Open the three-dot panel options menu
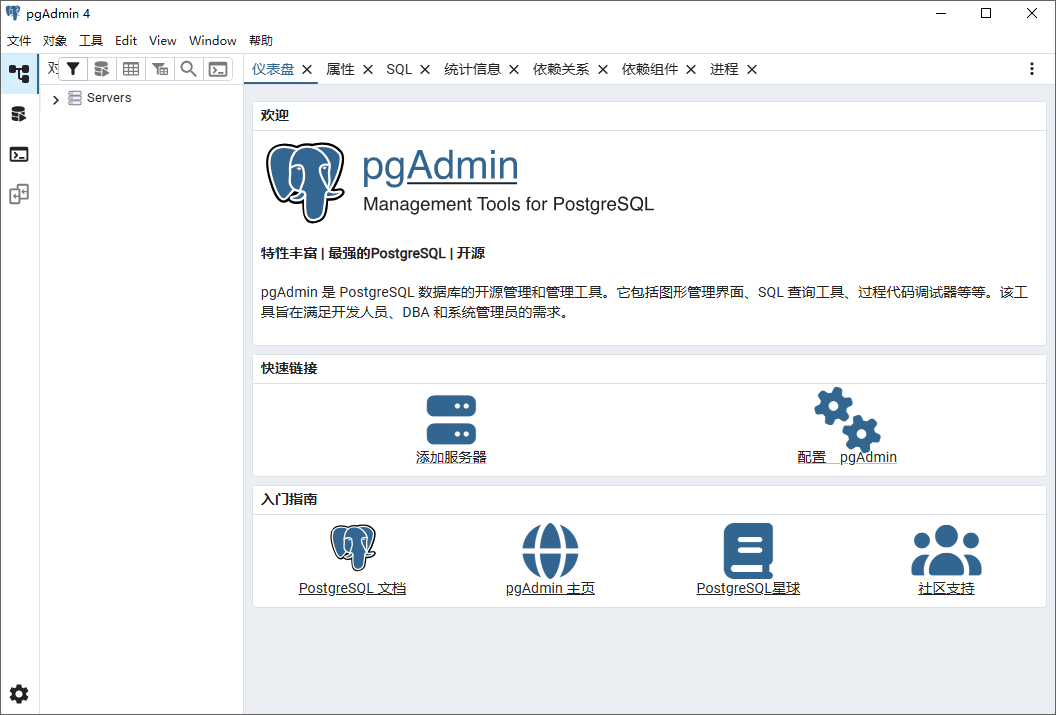The image size is (1056, 715). click(1032, 69)
